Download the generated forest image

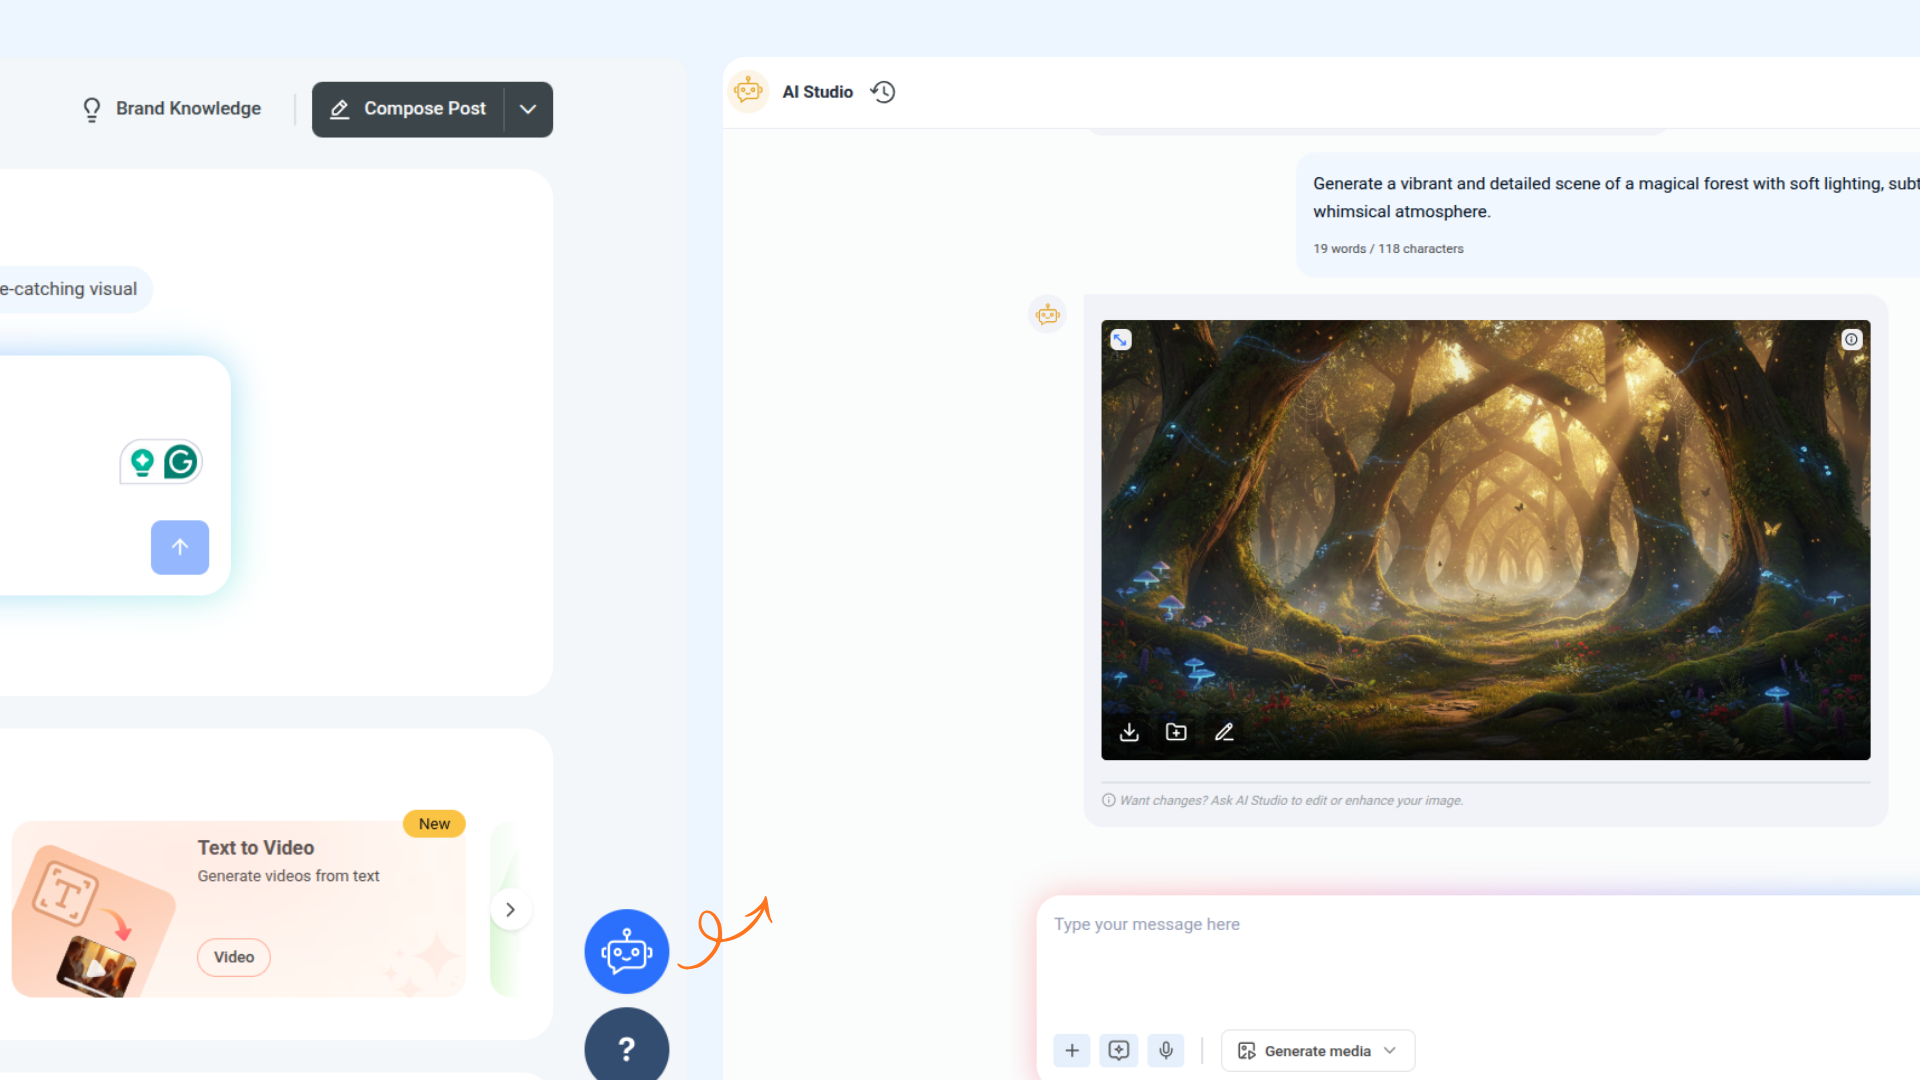[1129, 732]
